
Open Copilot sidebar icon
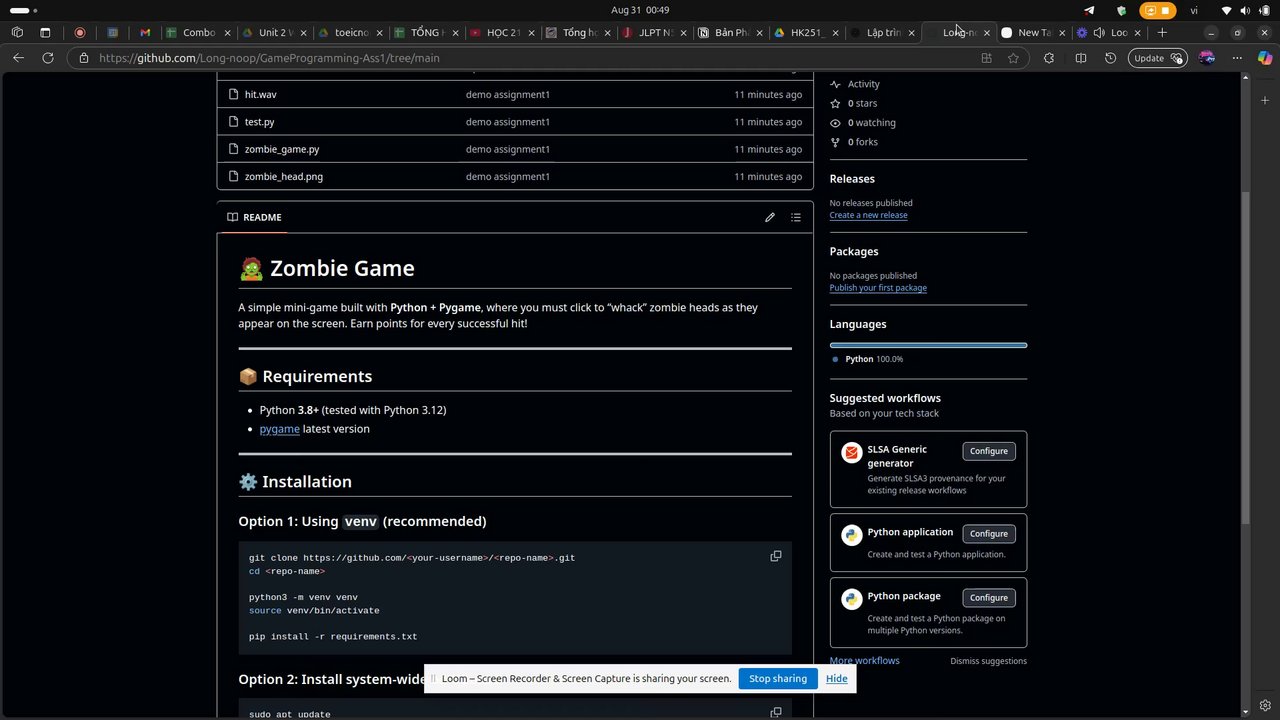(1265, 58)
